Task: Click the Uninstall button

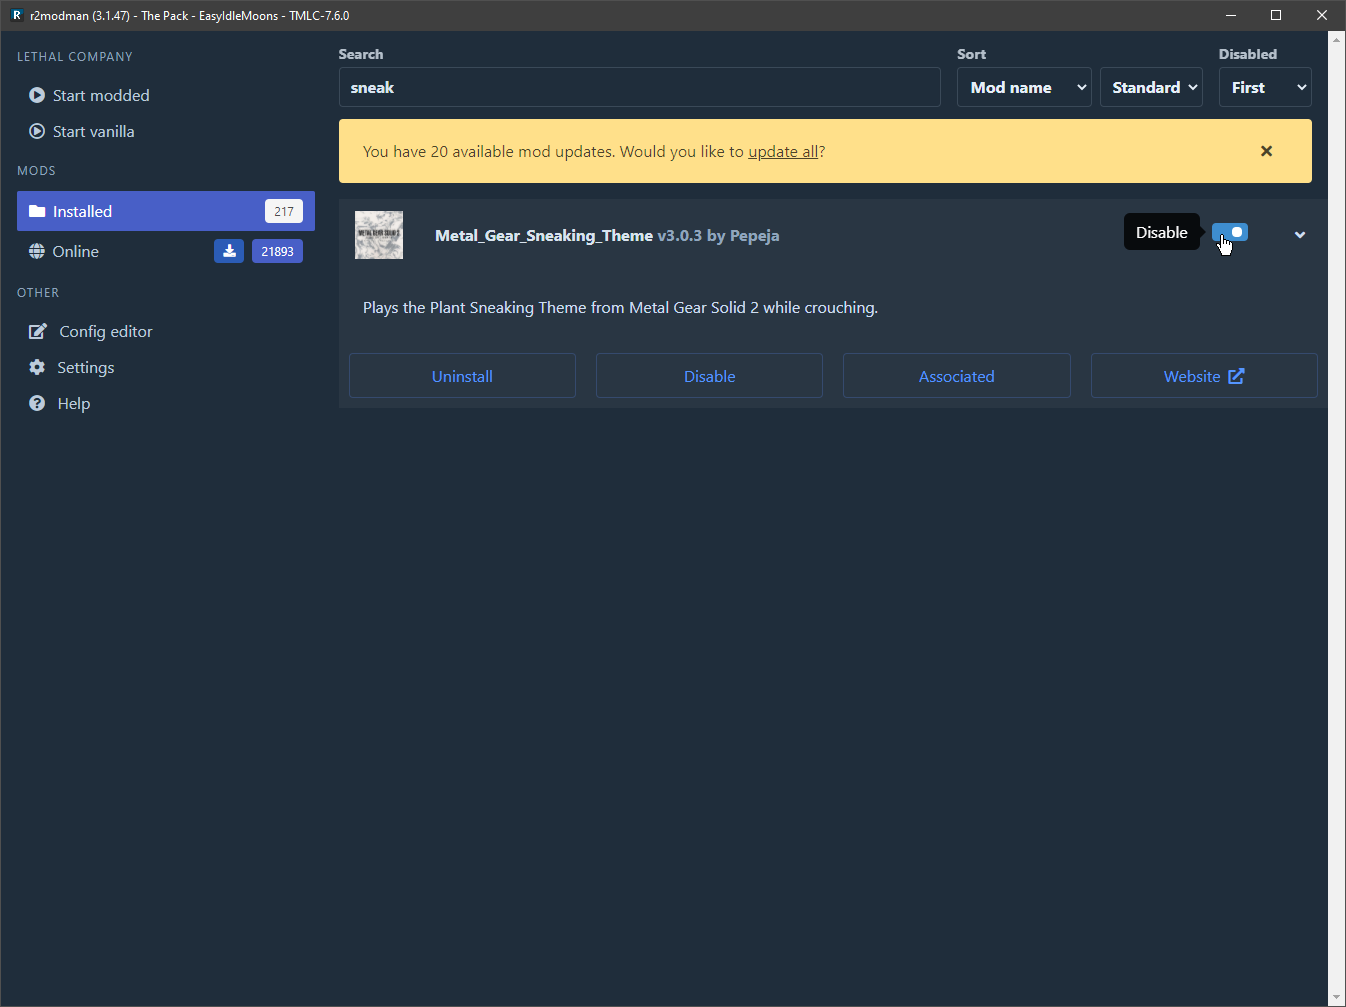Action: 462,376
